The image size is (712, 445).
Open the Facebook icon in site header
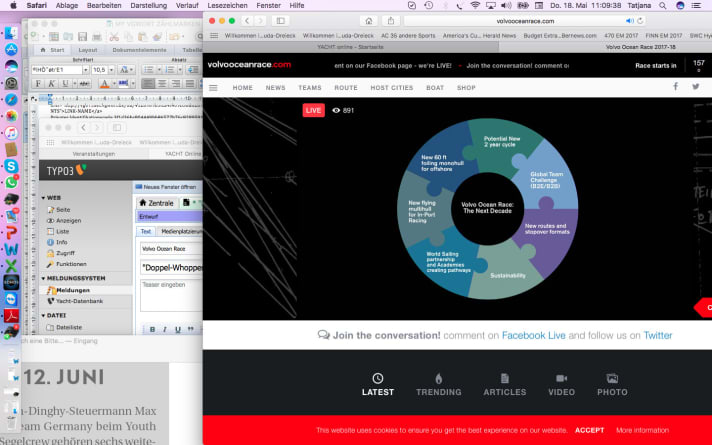(x=676, y=86)
